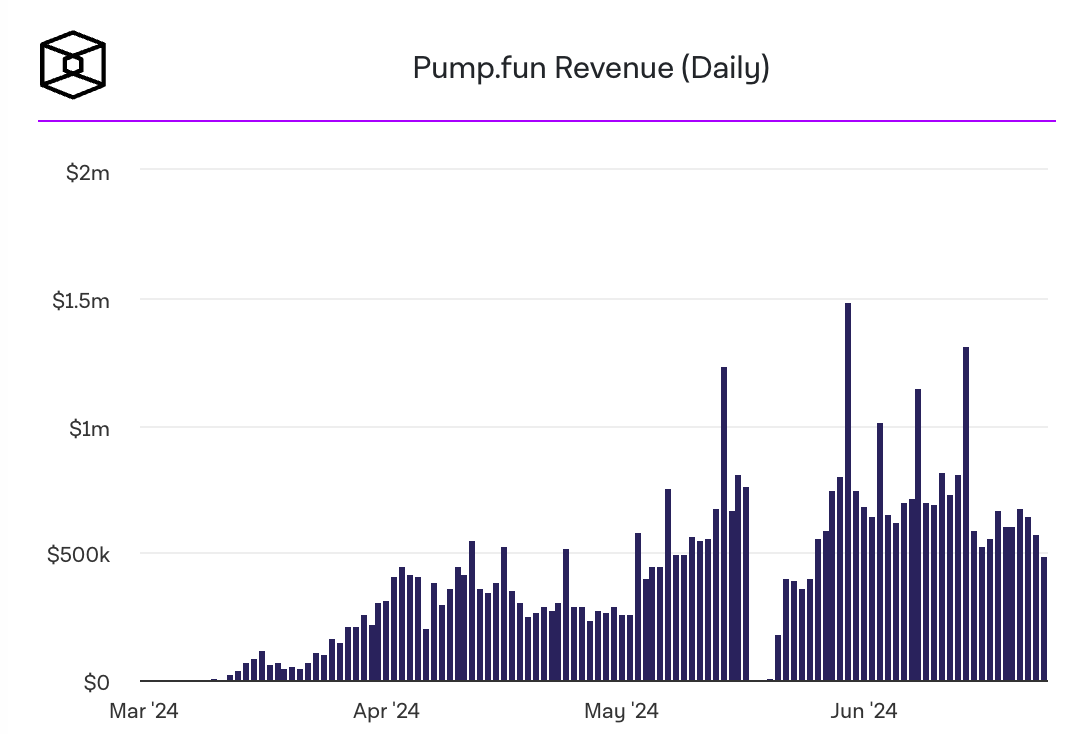Click the $2m y-axis label
This screenshot has width=1074, height=734.
tap(87, 172)
